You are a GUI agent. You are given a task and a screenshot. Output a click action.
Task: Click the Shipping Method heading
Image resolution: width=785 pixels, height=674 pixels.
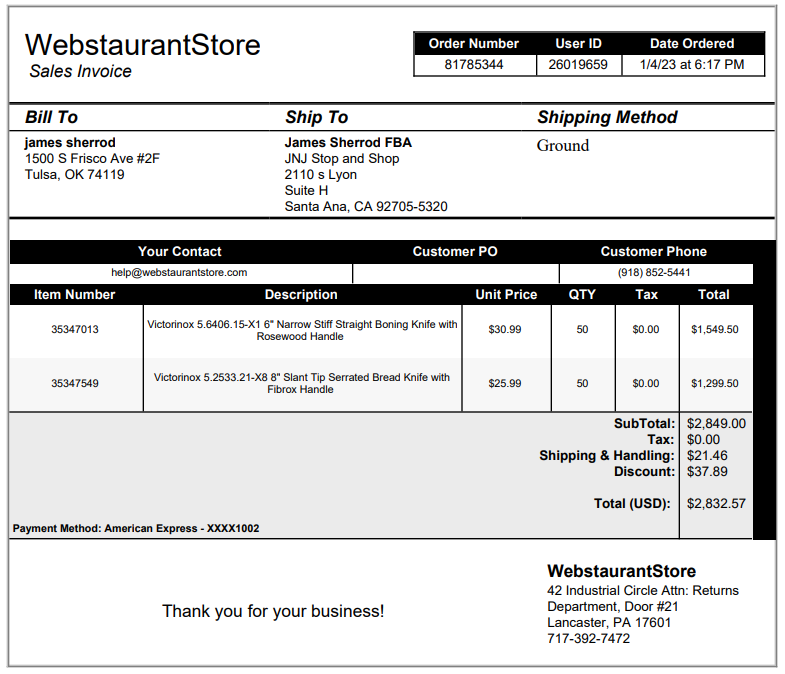tap(607, 117)
